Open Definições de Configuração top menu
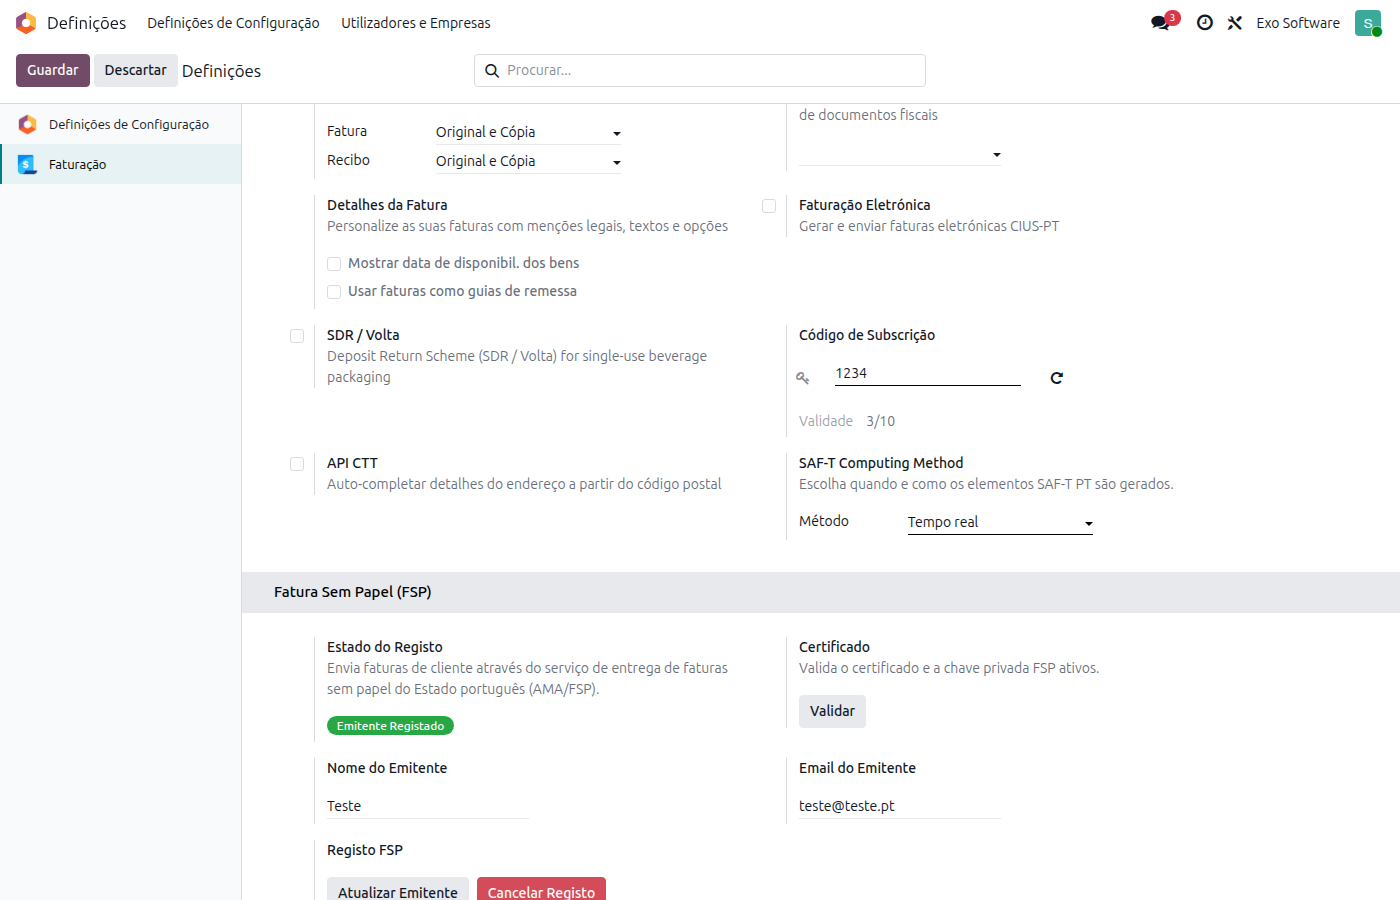This screenshot has width=1400, height=900. (x=233, y=23)
